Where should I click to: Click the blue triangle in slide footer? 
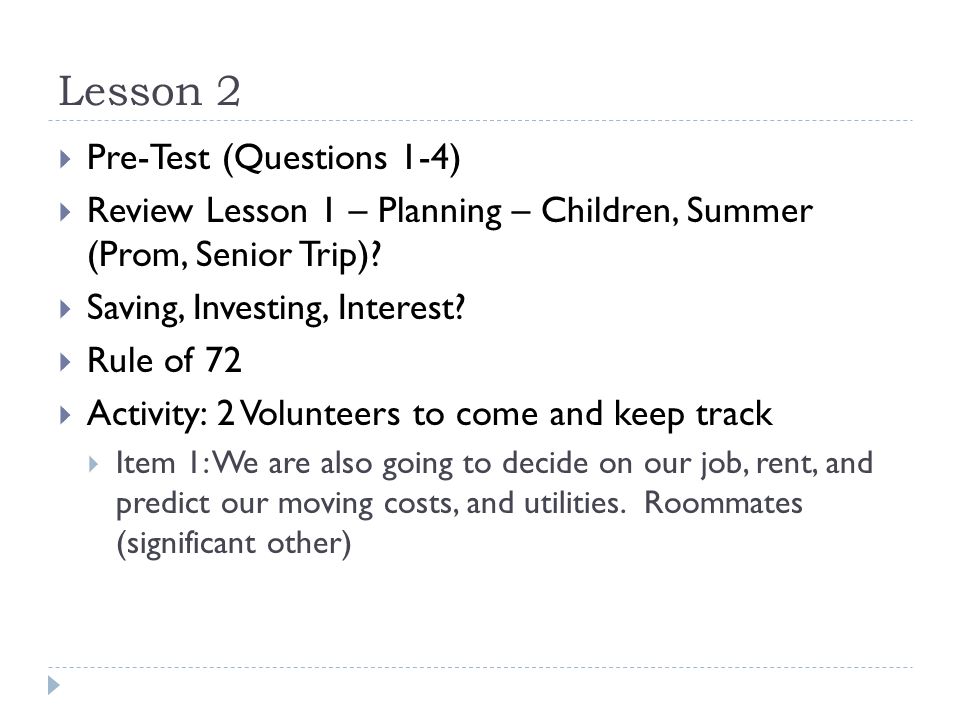tap(54, 685)
